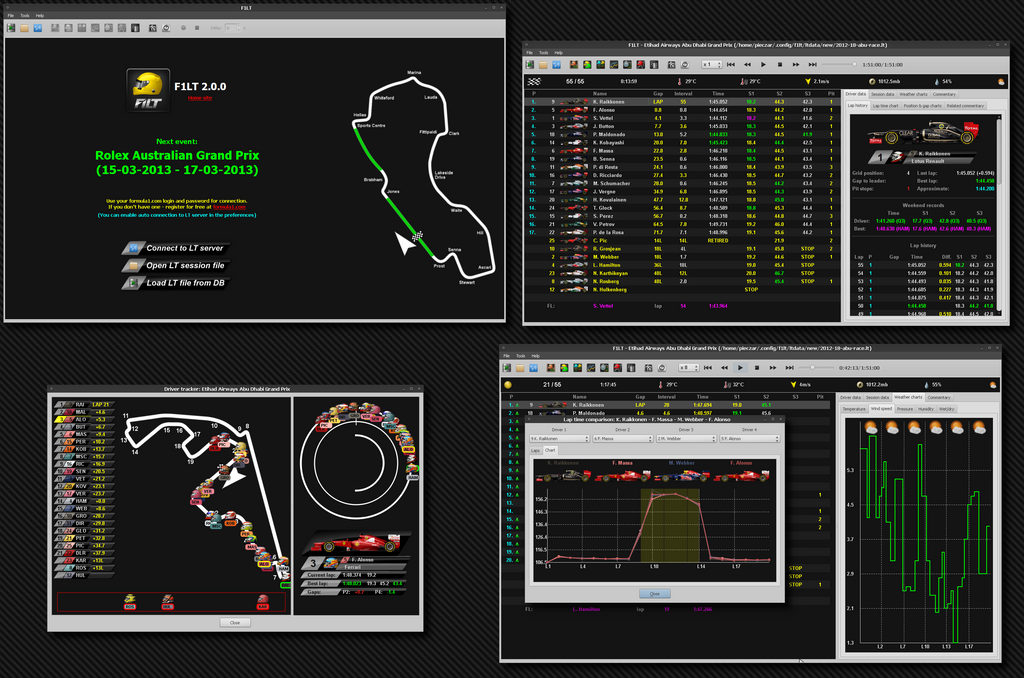Click blue database icon in start window toolbar
This screenshot has height=678, width=1024.
click(x=38, y=27)
